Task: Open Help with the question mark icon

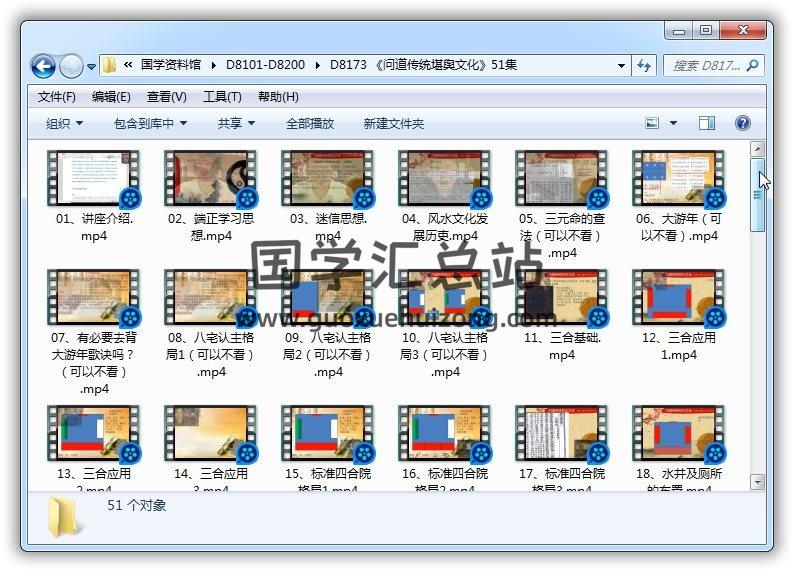Action: [742, 123]
